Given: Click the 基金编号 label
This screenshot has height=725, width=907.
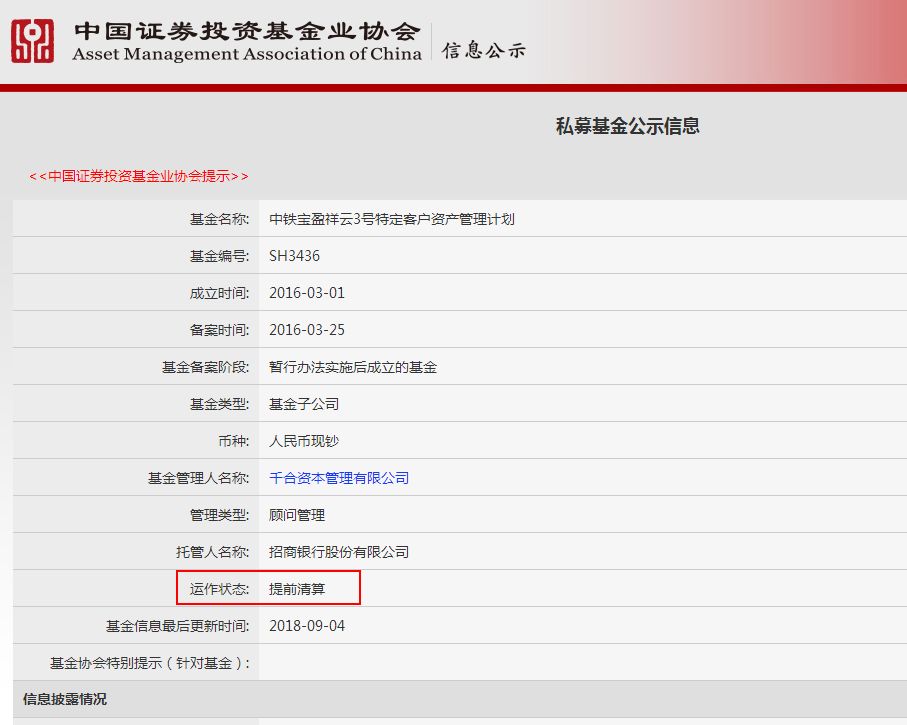Looking at the screenshot, I should [x=219, y=256].
